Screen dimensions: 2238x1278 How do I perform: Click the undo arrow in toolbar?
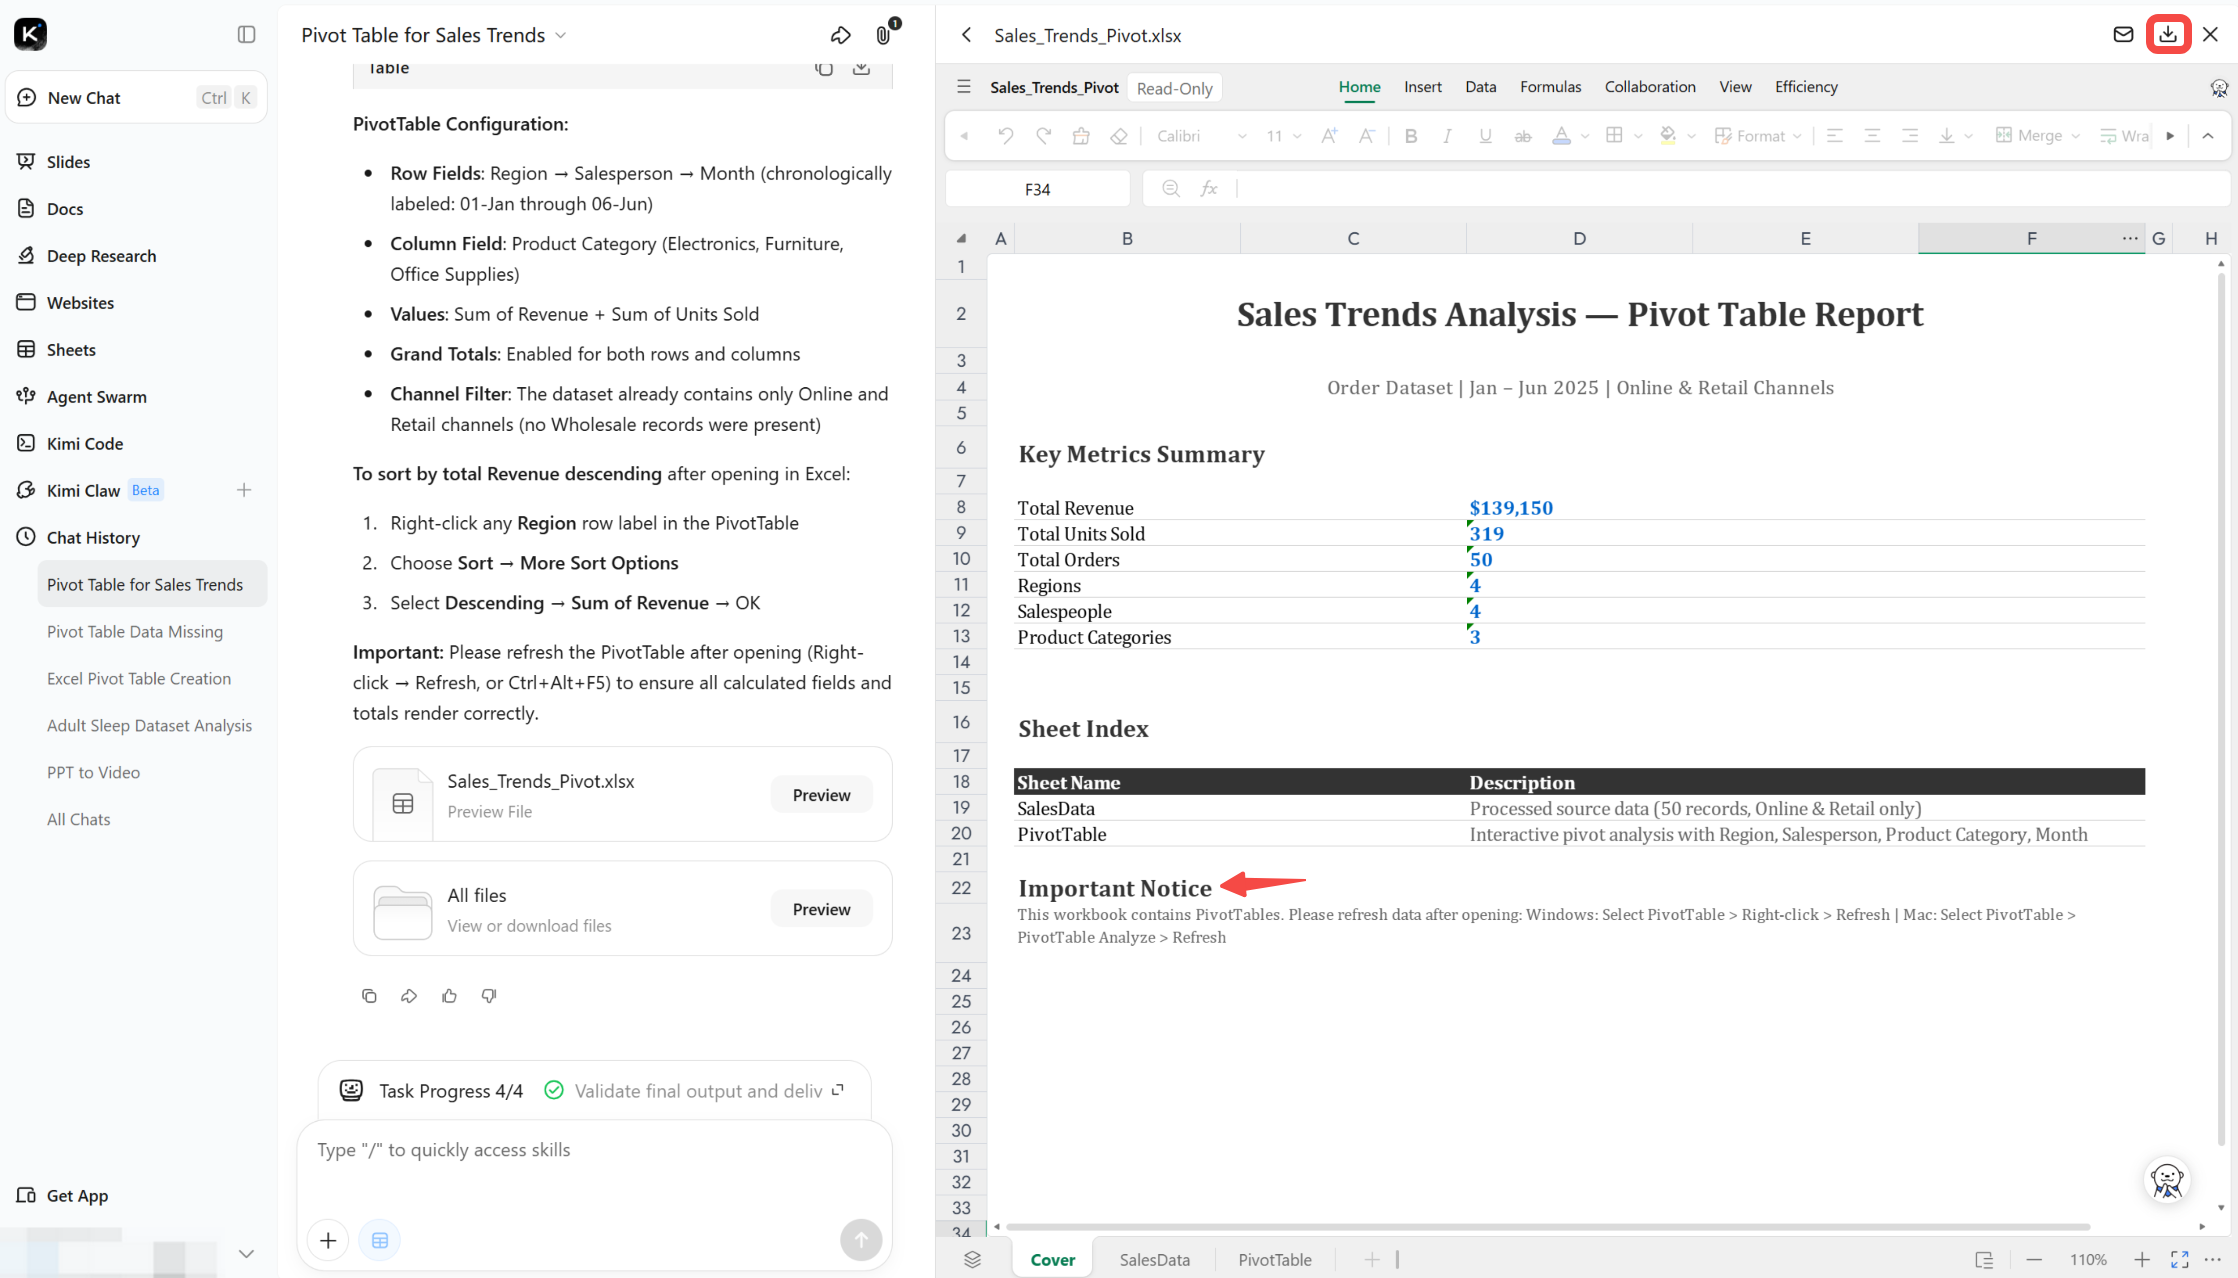1006,136
